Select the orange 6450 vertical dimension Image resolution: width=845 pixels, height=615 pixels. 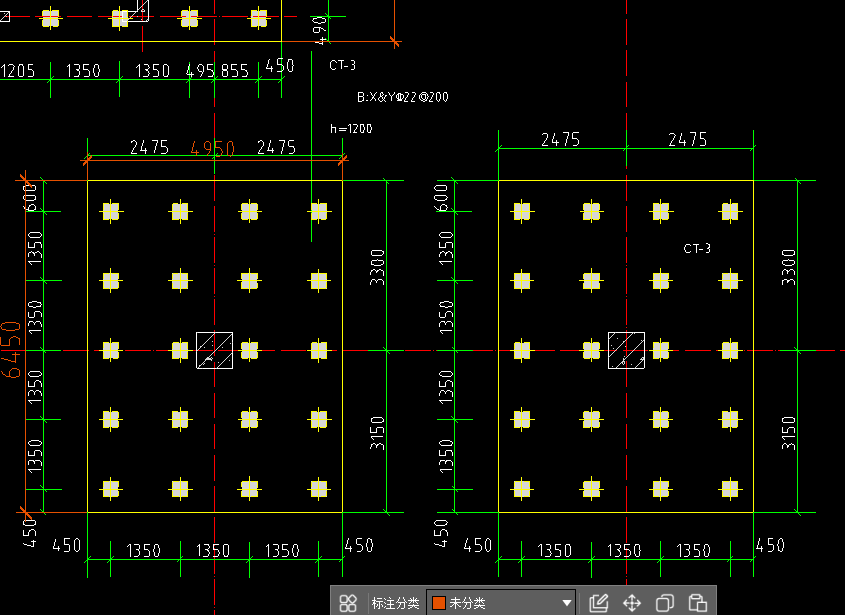tap(11, 349)
